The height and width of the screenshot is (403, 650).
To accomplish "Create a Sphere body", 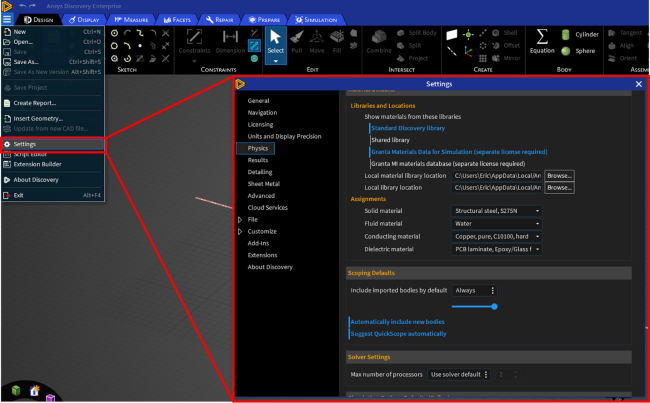I will click(x=578, y=51).
